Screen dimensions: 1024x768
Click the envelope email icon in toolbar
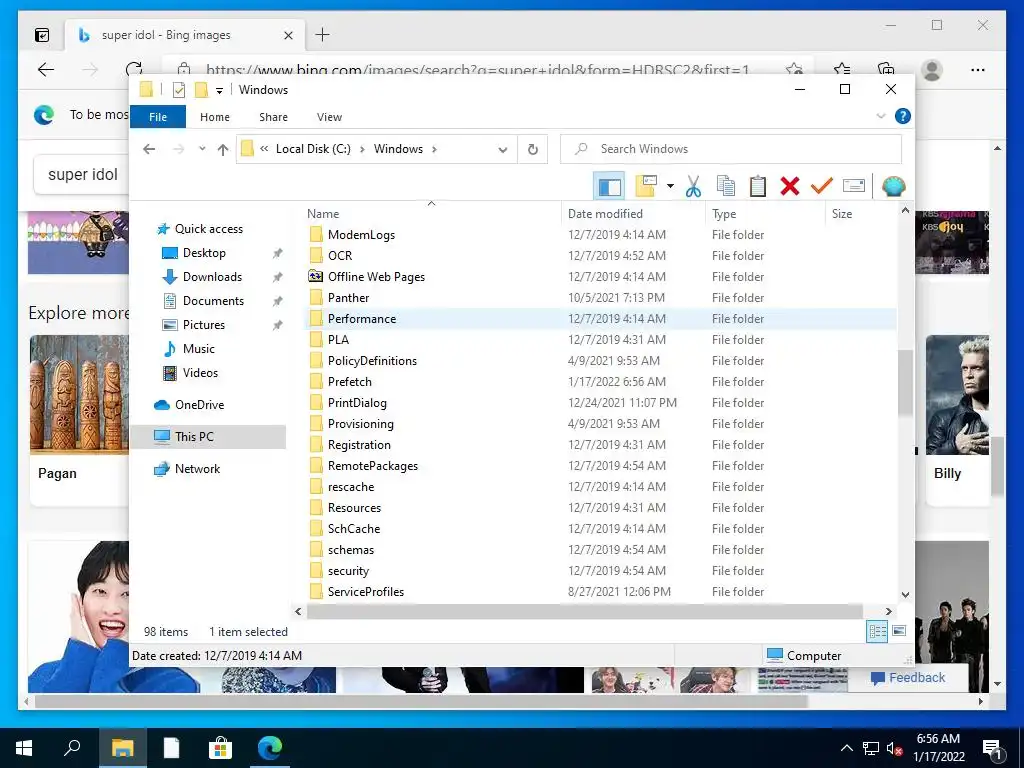854,187
